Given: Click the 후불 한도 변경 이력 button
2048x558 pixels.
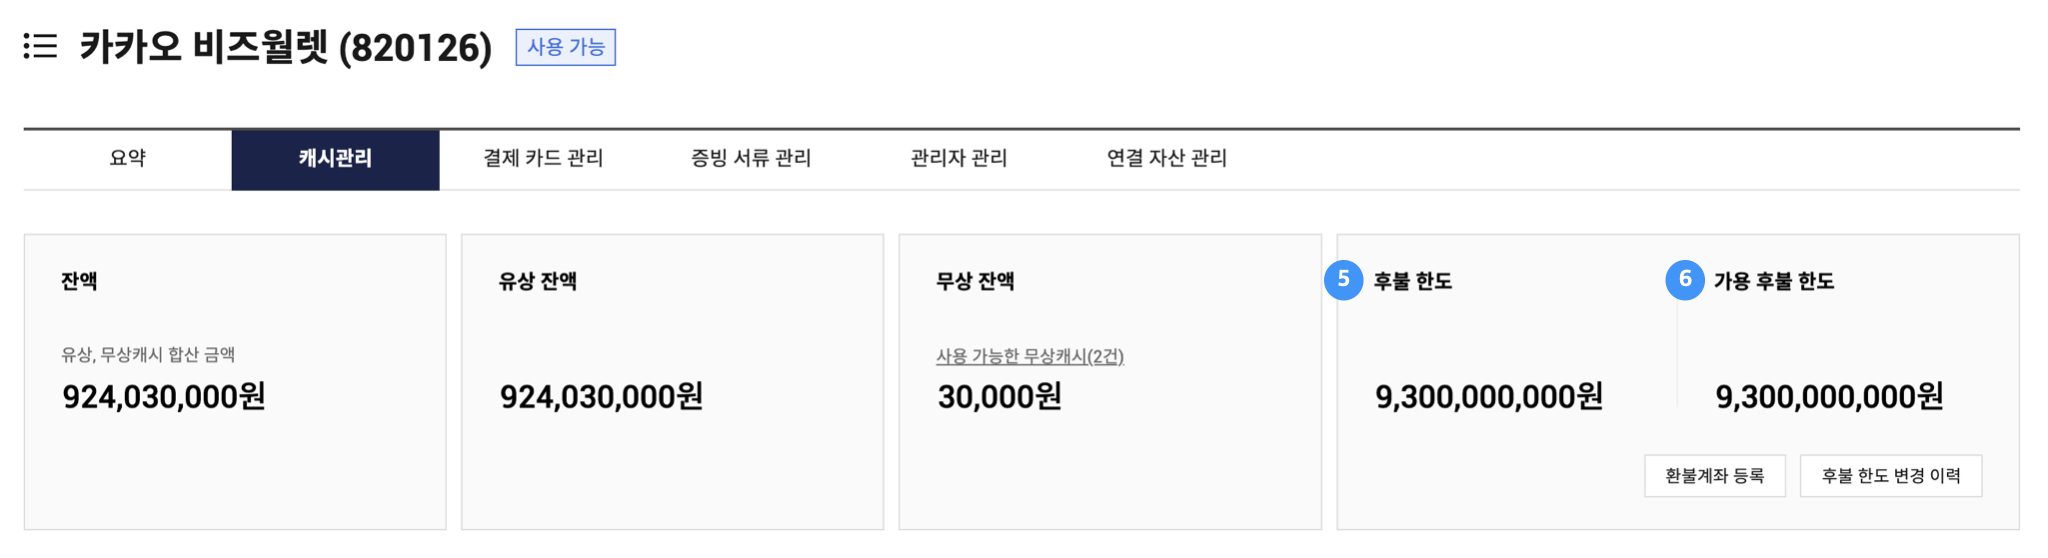Looking at the screenshot, I should (1890, 476).
